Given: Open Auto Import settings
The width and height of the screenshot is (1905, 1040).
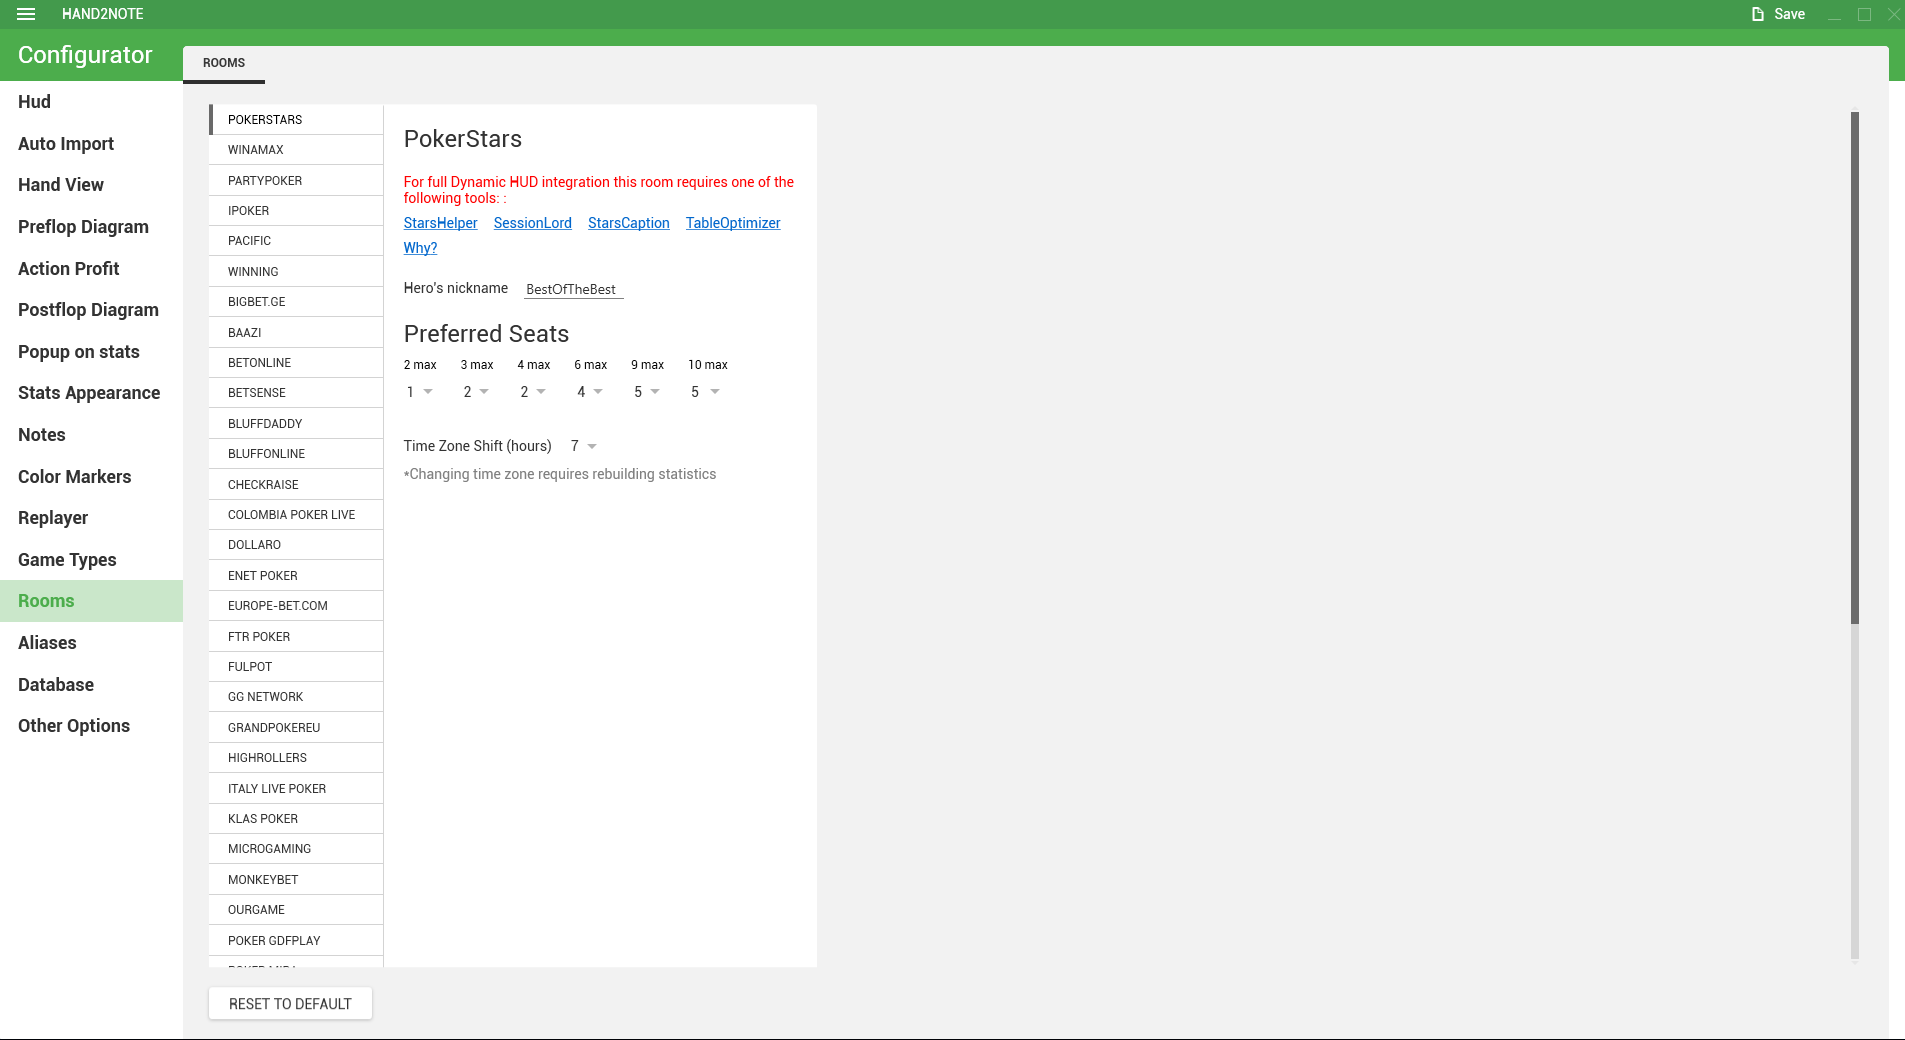Looking at the screenshot, I should [x=91, y=144].
